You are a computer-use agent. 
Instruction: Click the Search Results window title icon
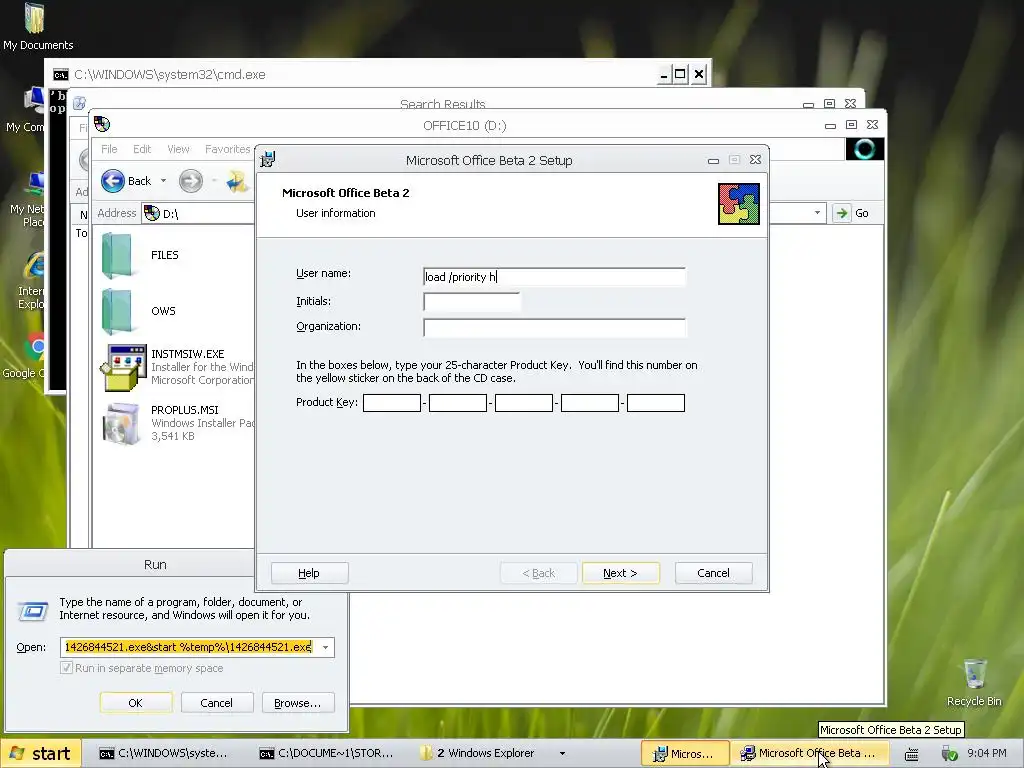(x=80, y=103)
